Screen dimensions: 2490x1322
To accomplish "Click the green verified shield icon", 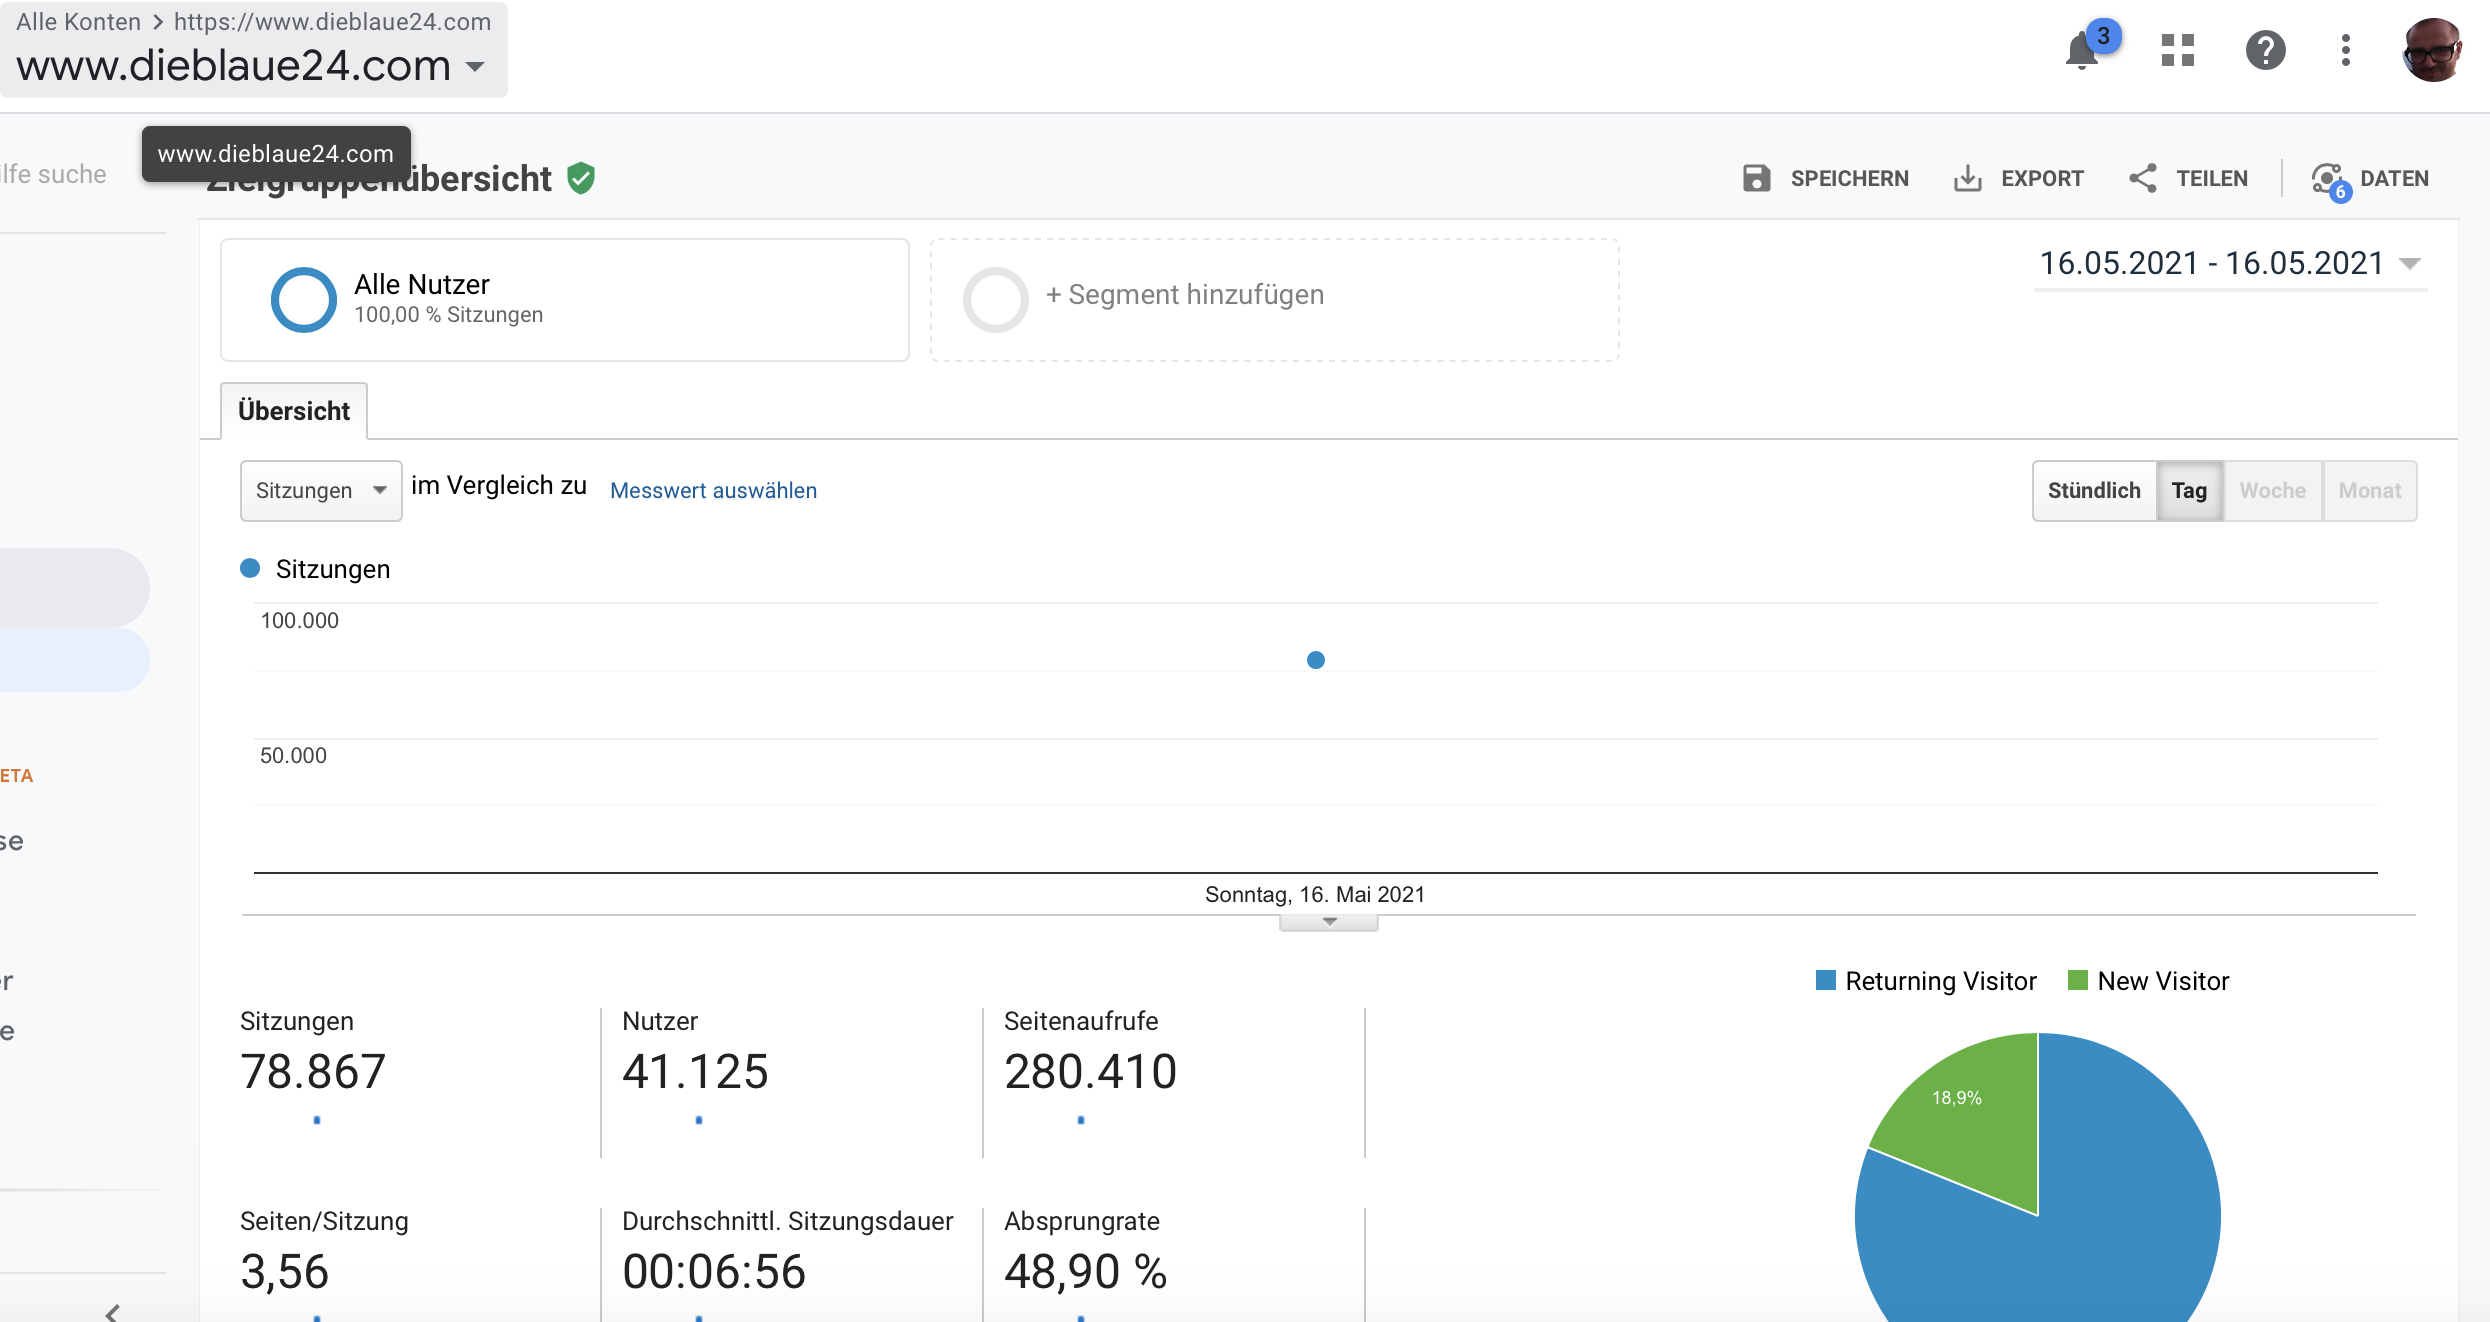I will 581,178.
